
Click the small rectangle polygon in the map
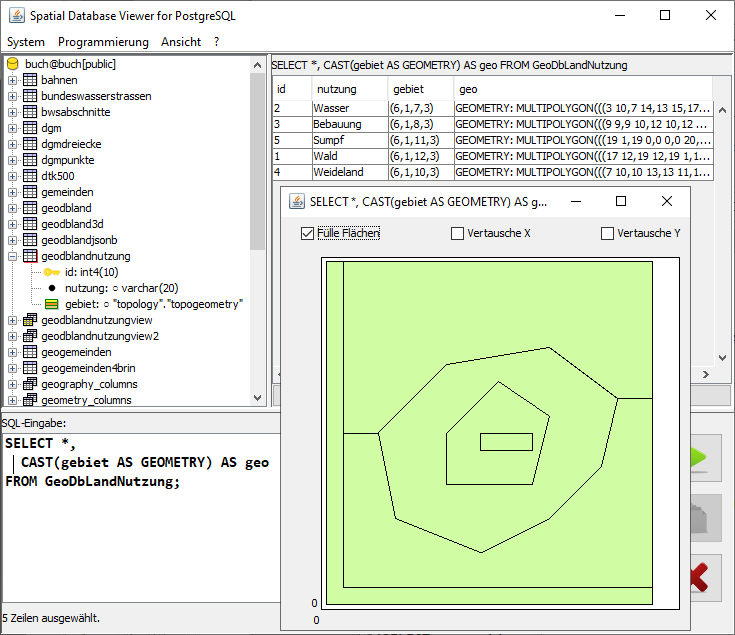506,442
